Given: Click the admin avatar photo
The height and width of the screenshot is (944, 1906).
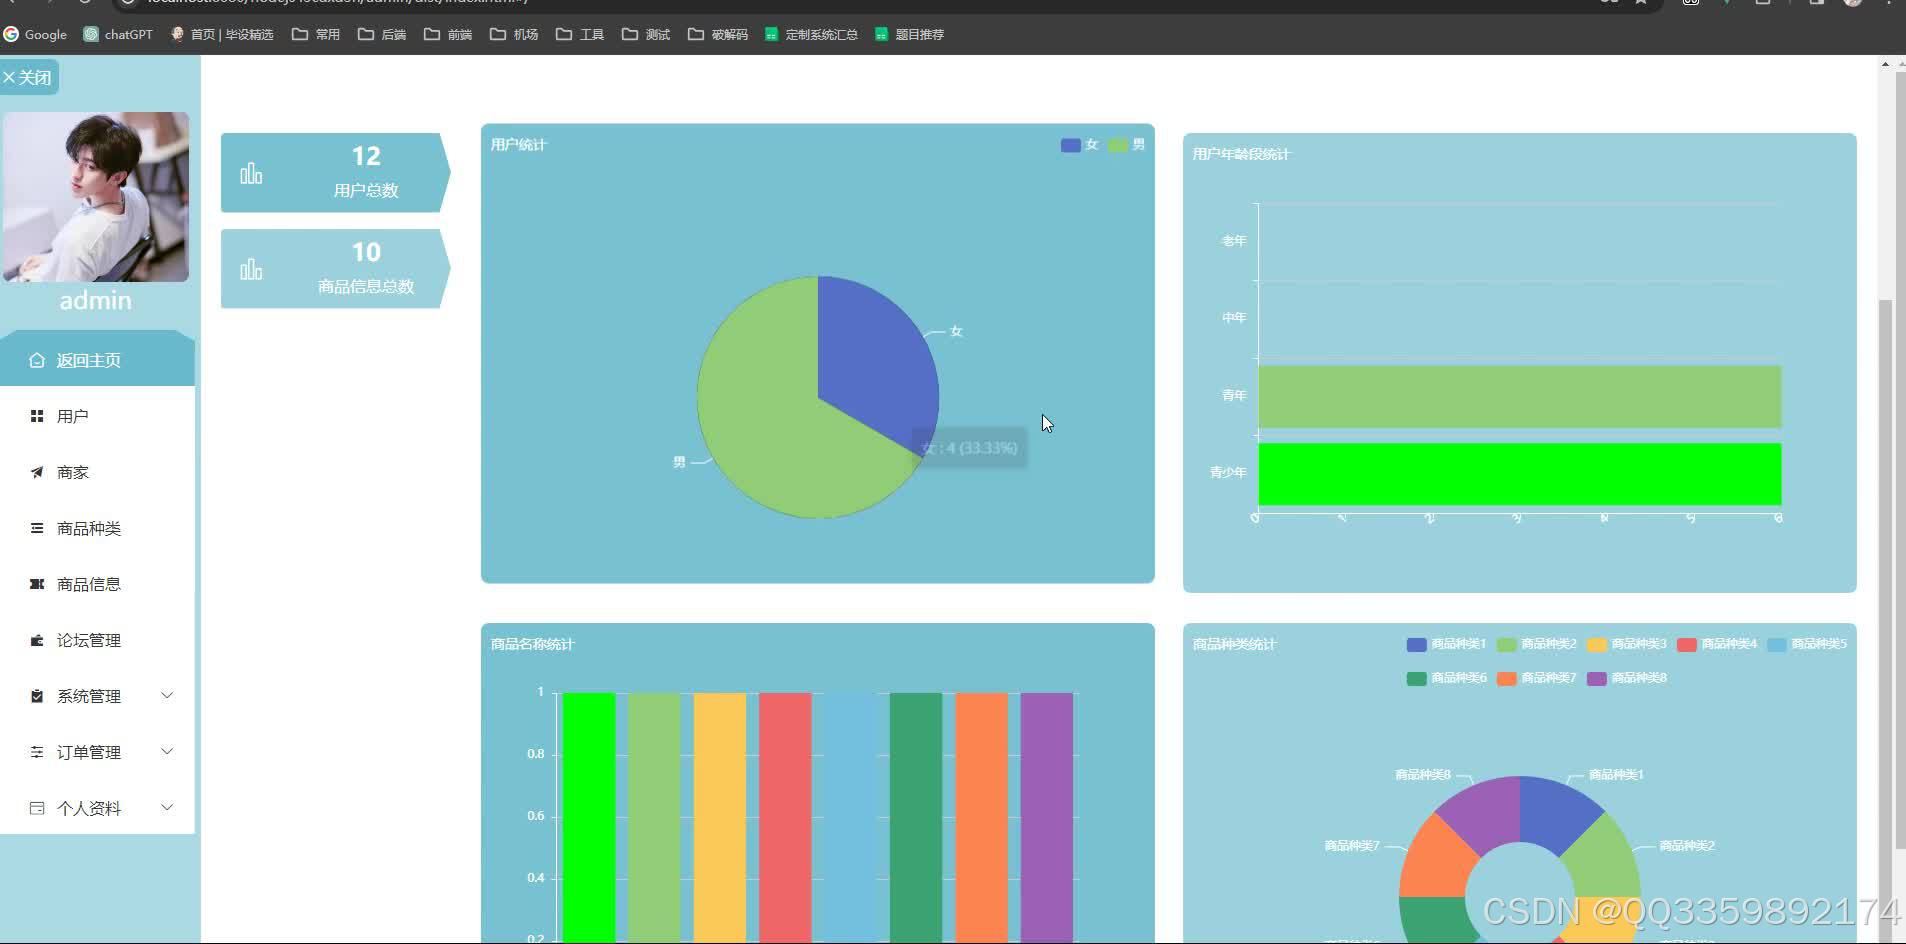Looking at the screenshot, I should tap(96, 197).
